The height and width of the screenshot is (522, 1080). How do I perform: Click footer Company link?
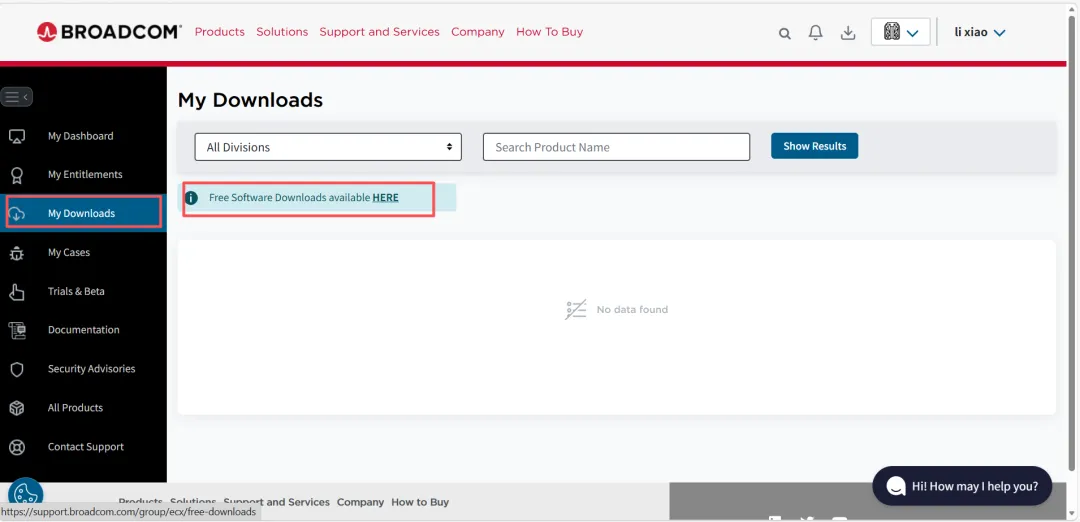(360, 502)
